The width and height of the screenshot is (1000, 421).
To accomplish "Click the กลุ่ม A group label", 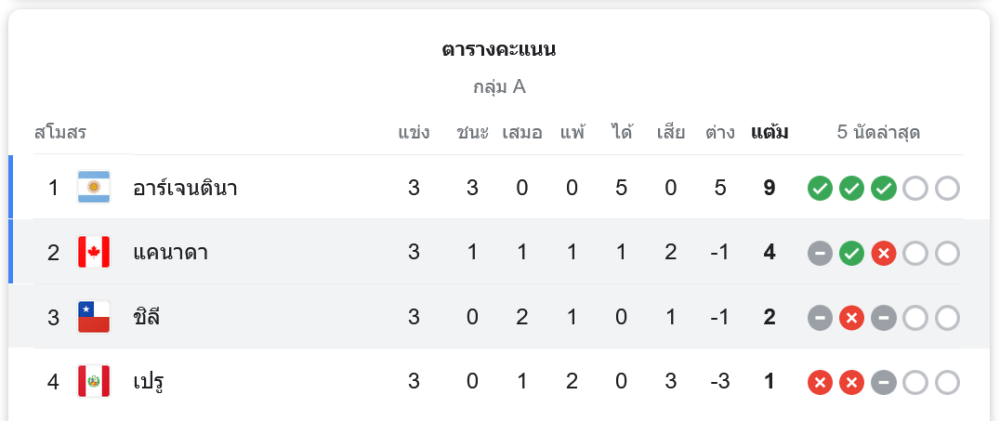I will coord(499,87).
